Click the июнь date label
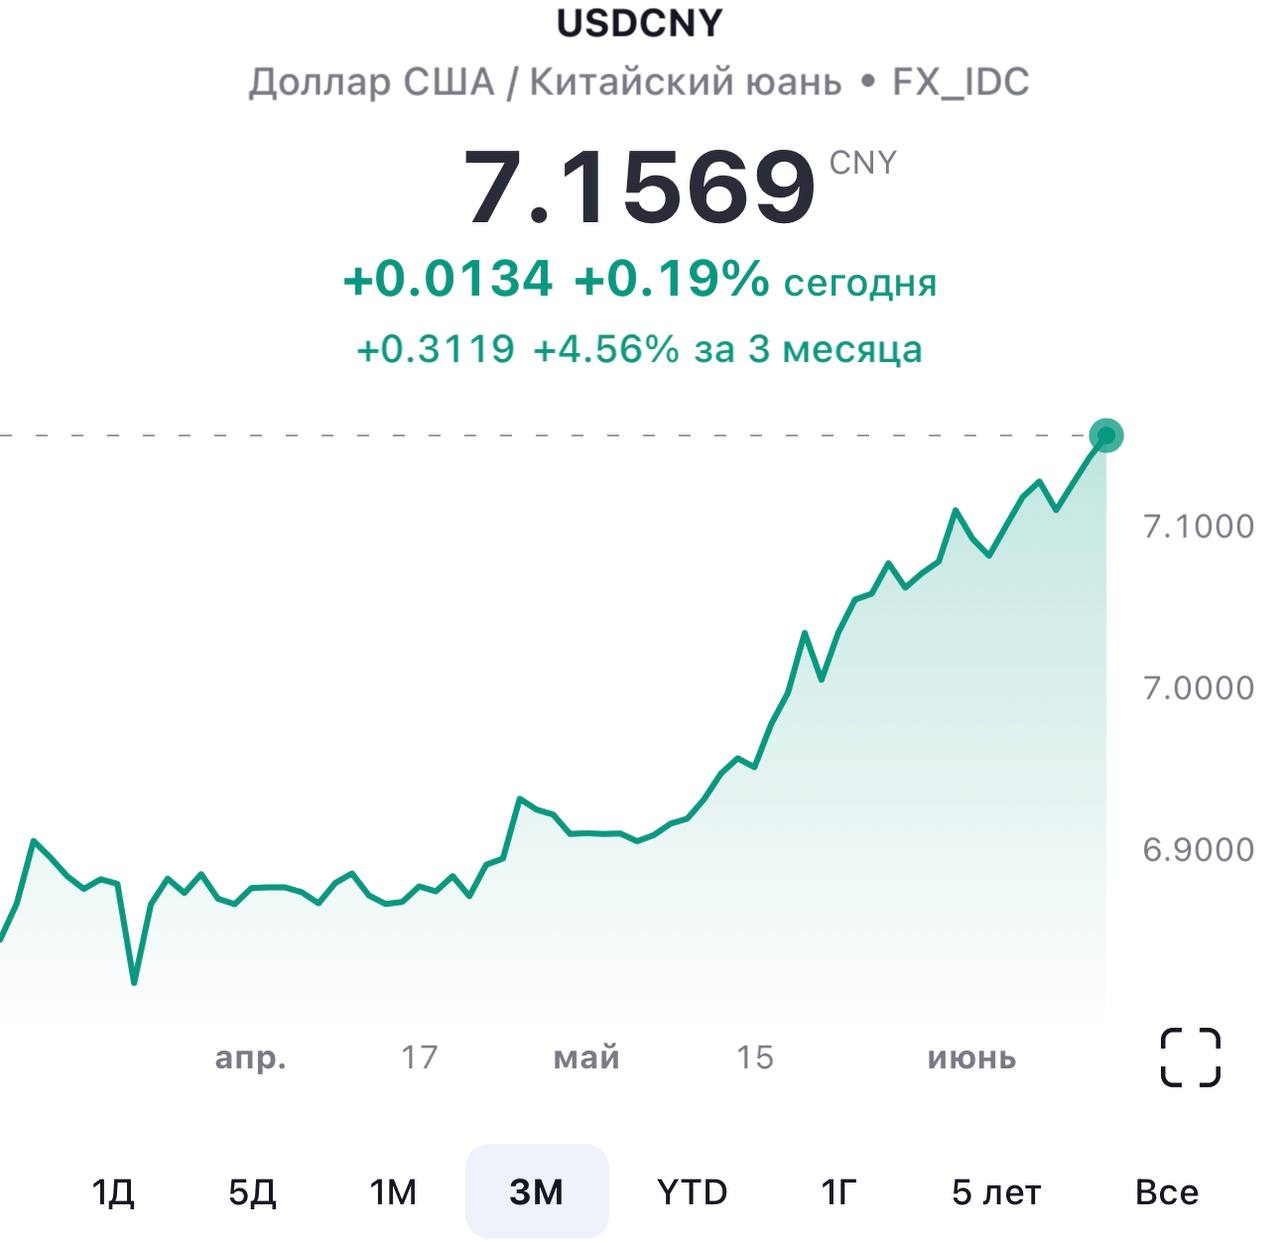The width and height of the screenshot is (1280, 1243). [x=971, y=1057]
